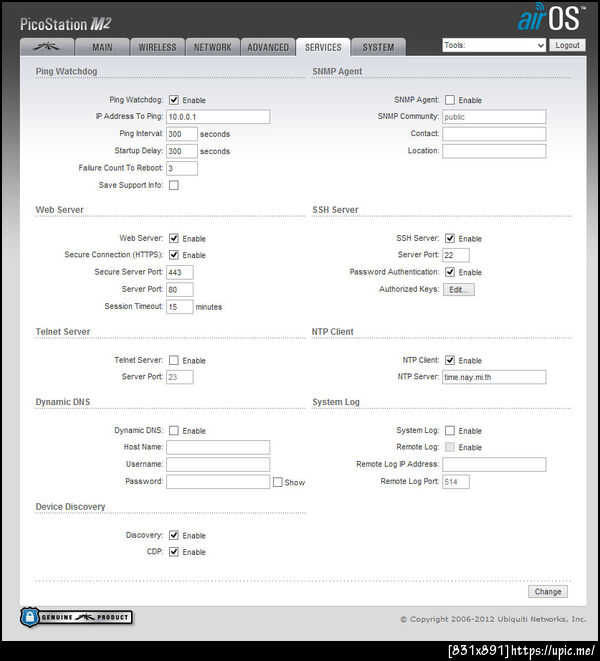Uncheck Web Server Enable
This screenshot has width=600, height=661.
point(174,238)
